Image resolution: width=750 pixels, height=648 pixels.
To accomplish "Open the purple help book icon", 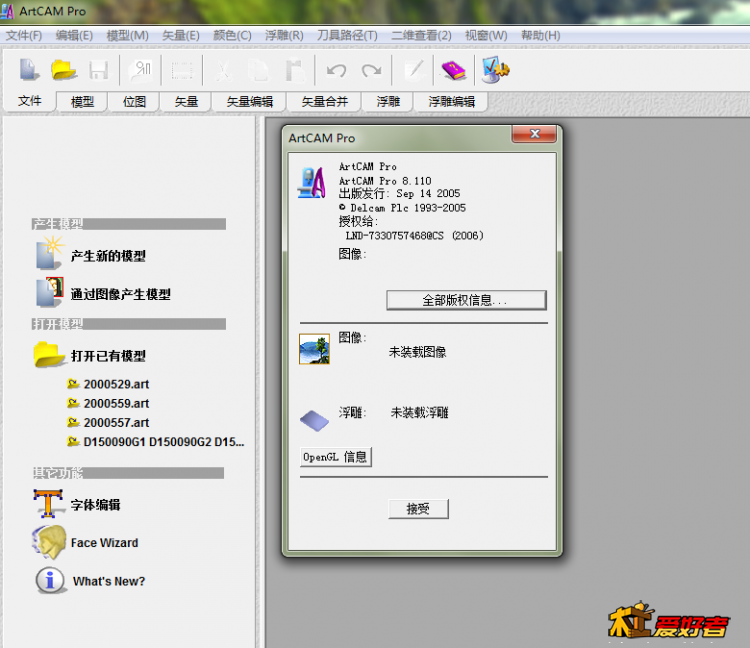I will [x=453, y=70].
